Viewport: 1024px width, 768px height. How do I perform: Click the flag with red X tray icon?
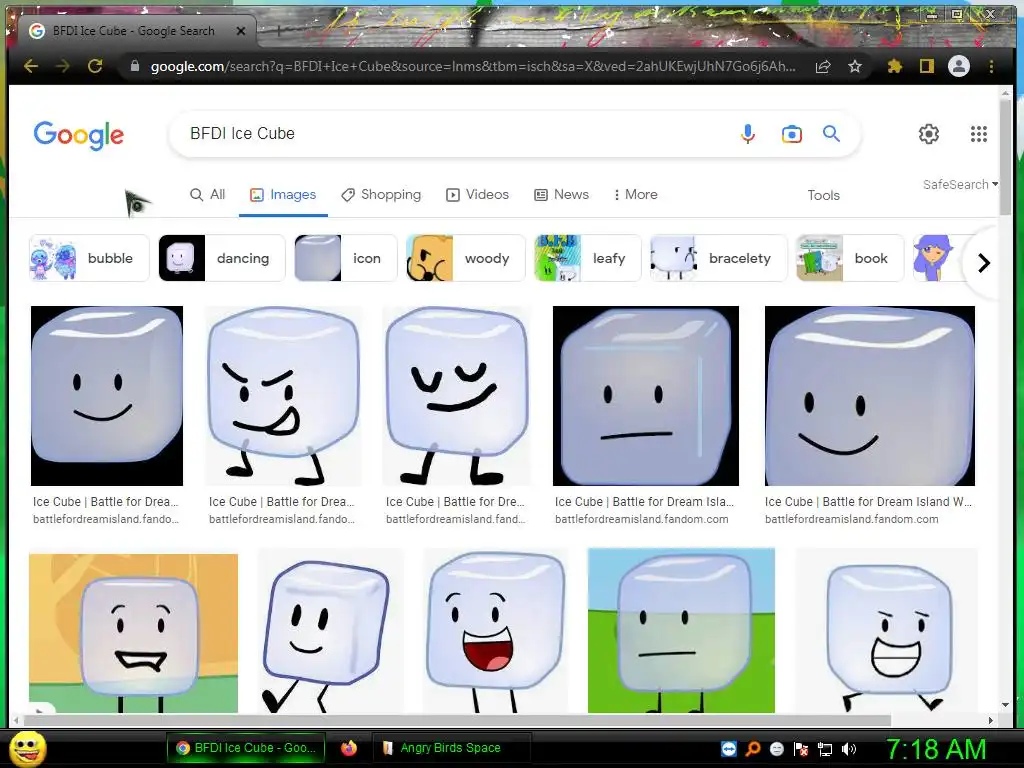pyautogui.click(x=801, y=748)
